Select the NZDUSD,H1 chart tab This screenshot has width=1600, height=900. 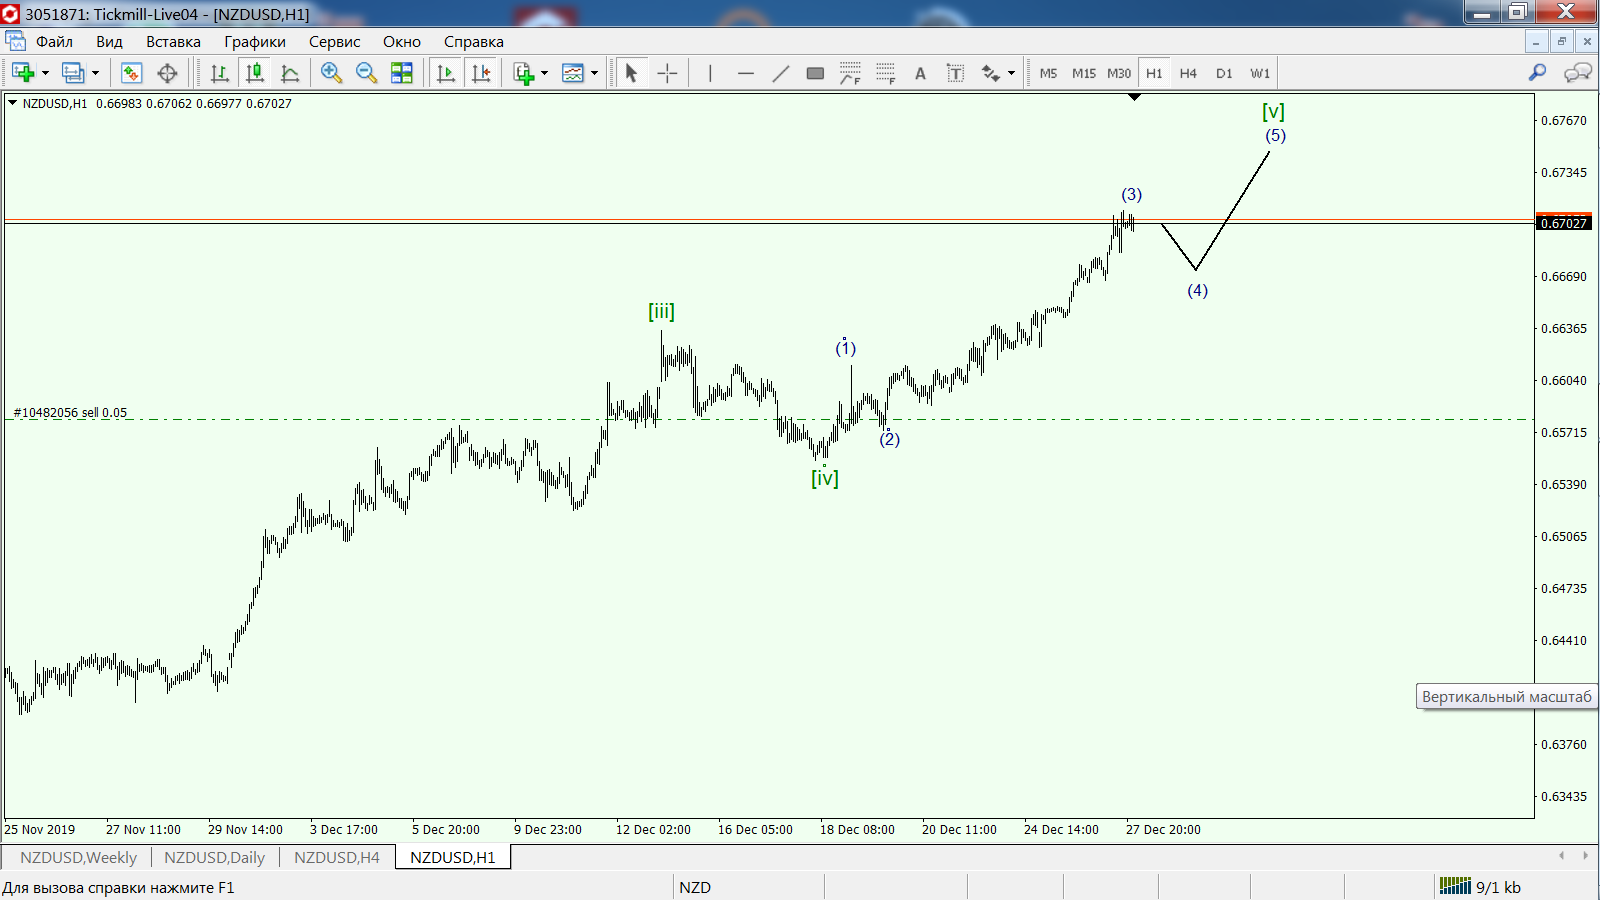tap(453, 857)
